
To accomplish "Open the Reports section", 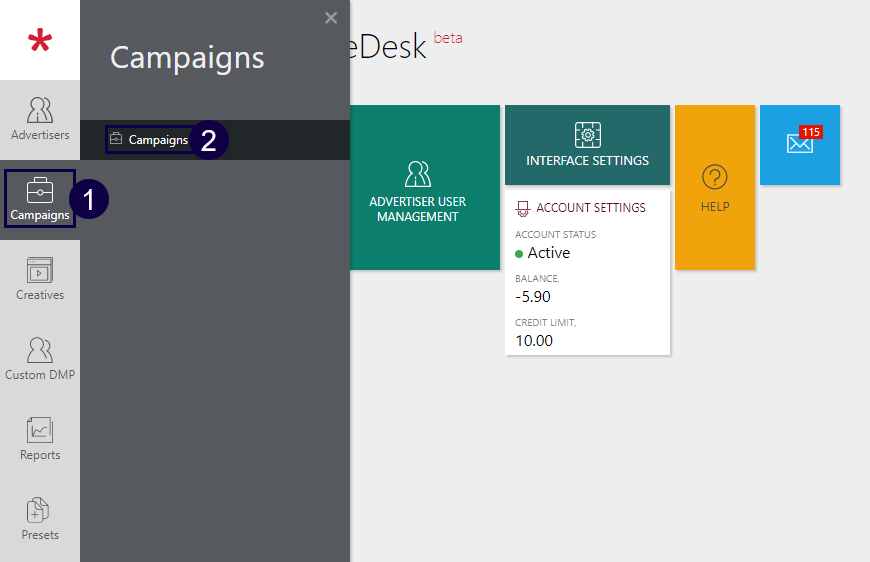I will 40,439.
